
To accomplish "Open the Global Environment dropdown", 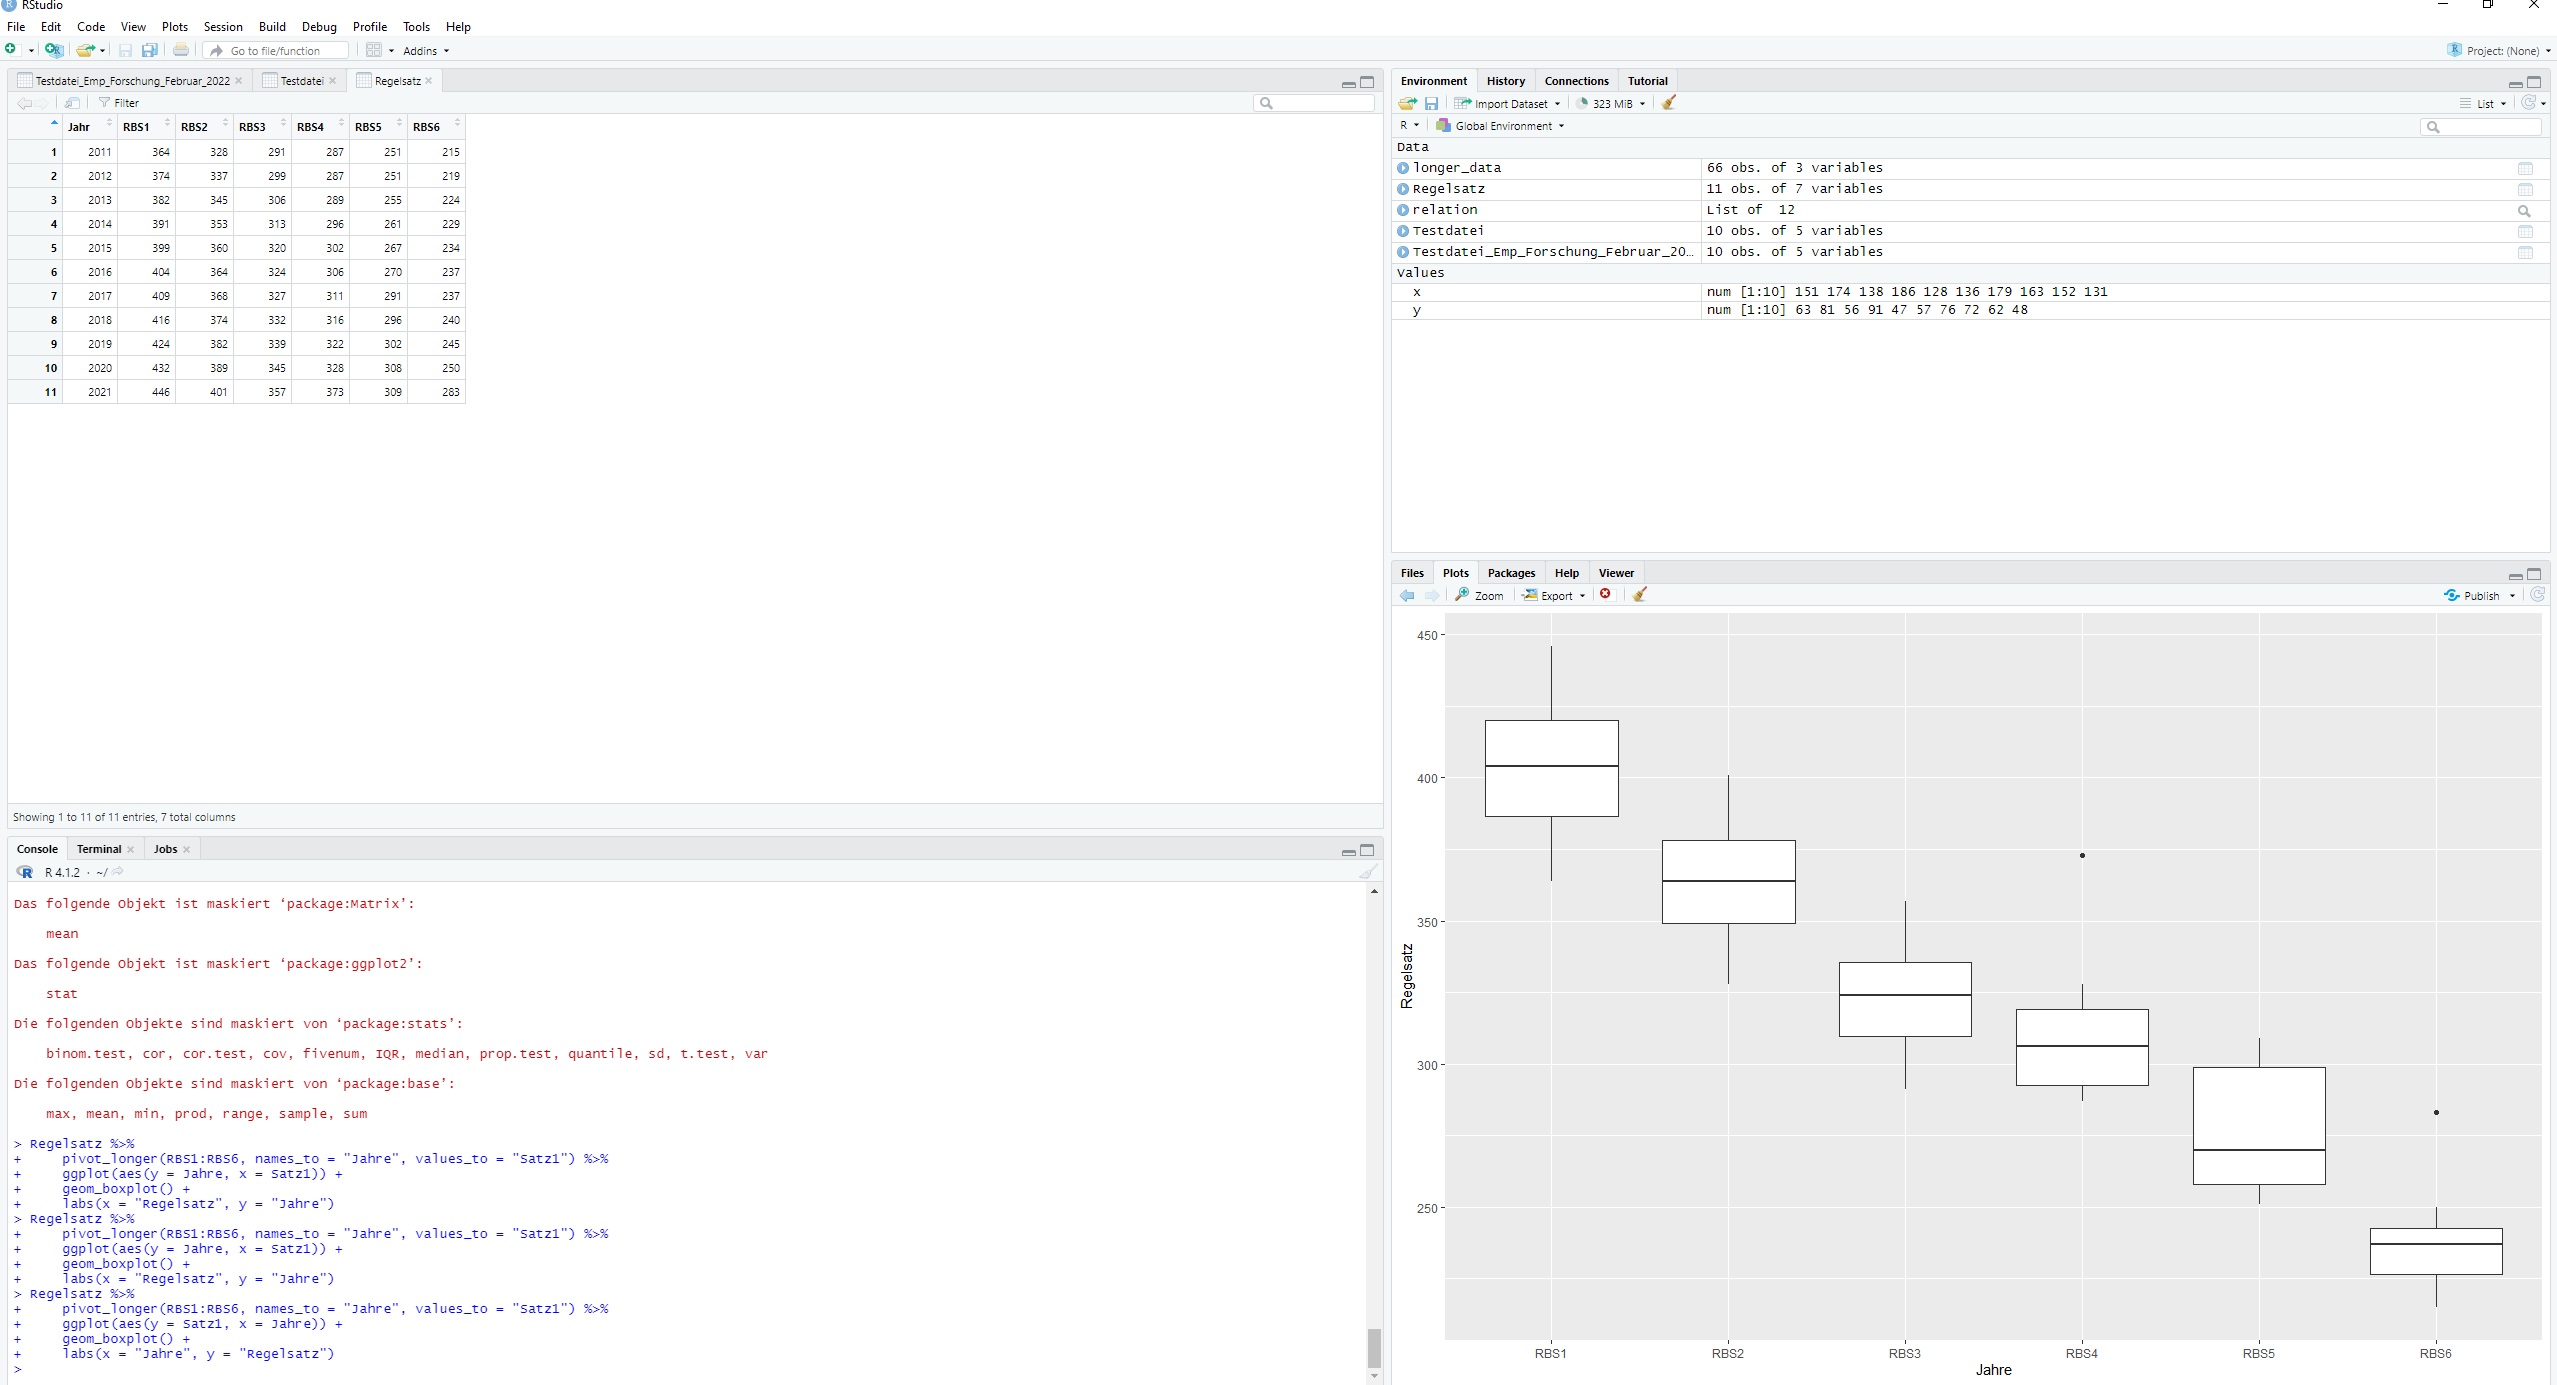I will [1505, 126].
